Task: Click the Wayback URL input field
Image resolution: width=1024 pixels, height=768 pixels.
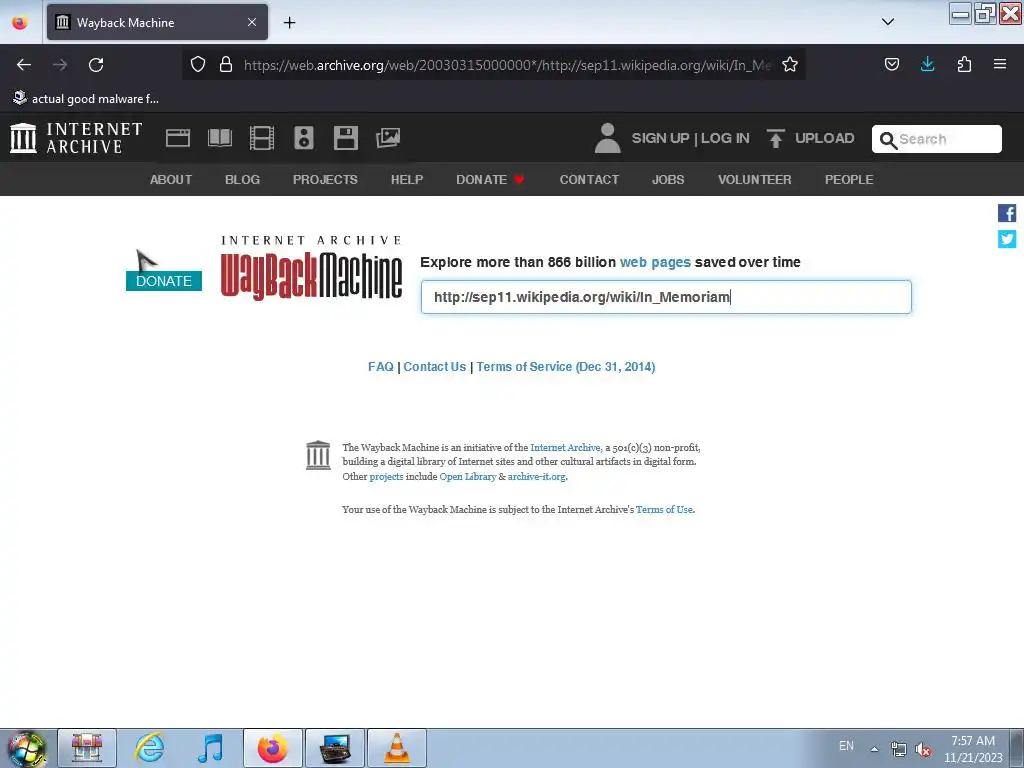Action: 666,297
